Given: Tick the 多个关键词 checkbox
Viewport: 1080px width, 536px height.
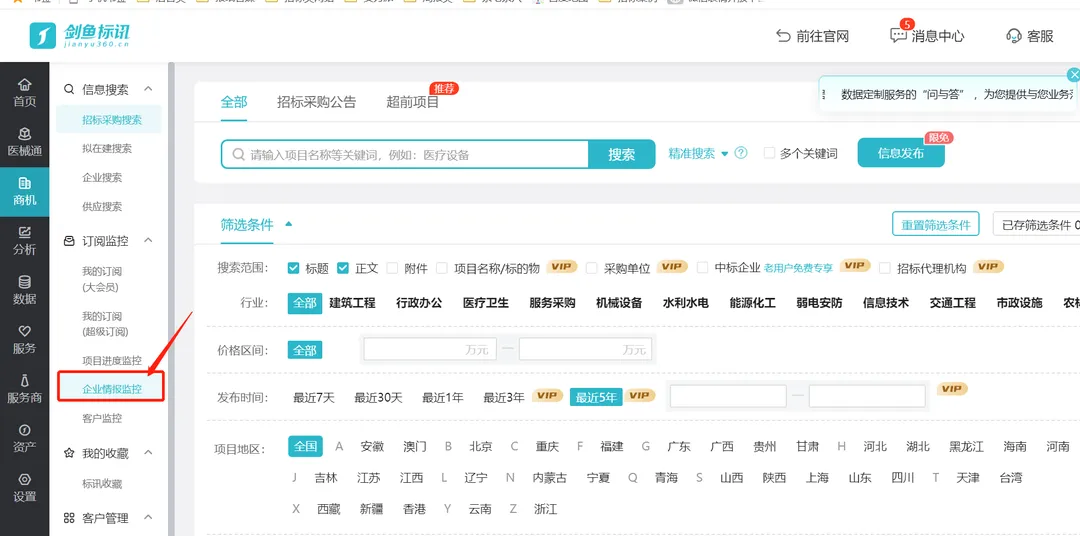Looking at the screenshot, I should pyautogui.click(x=769, y=153).
